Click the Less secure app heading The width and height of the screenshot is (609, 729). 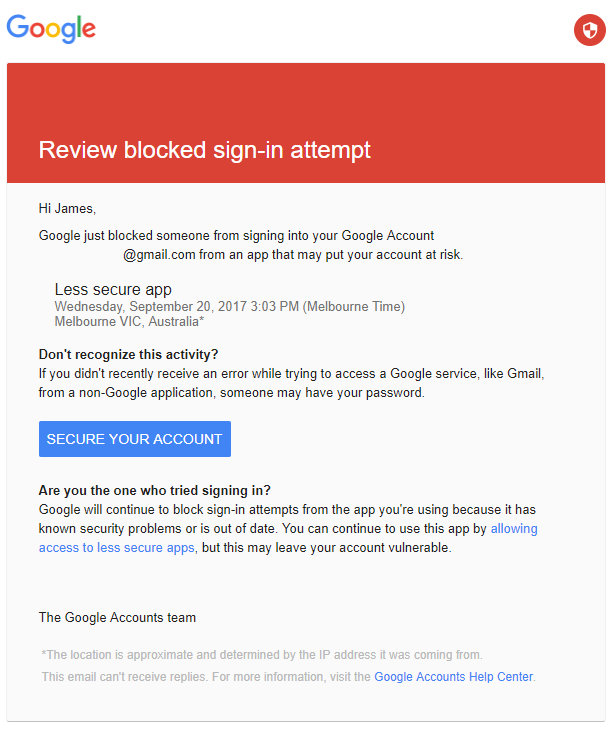click(x=113, y=289)
